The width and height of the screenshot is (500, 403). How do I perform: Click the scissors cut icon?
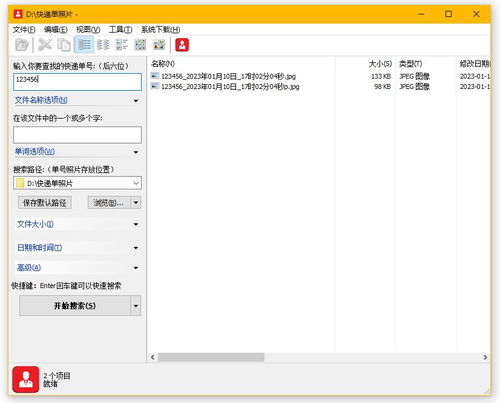pos(45,45)
